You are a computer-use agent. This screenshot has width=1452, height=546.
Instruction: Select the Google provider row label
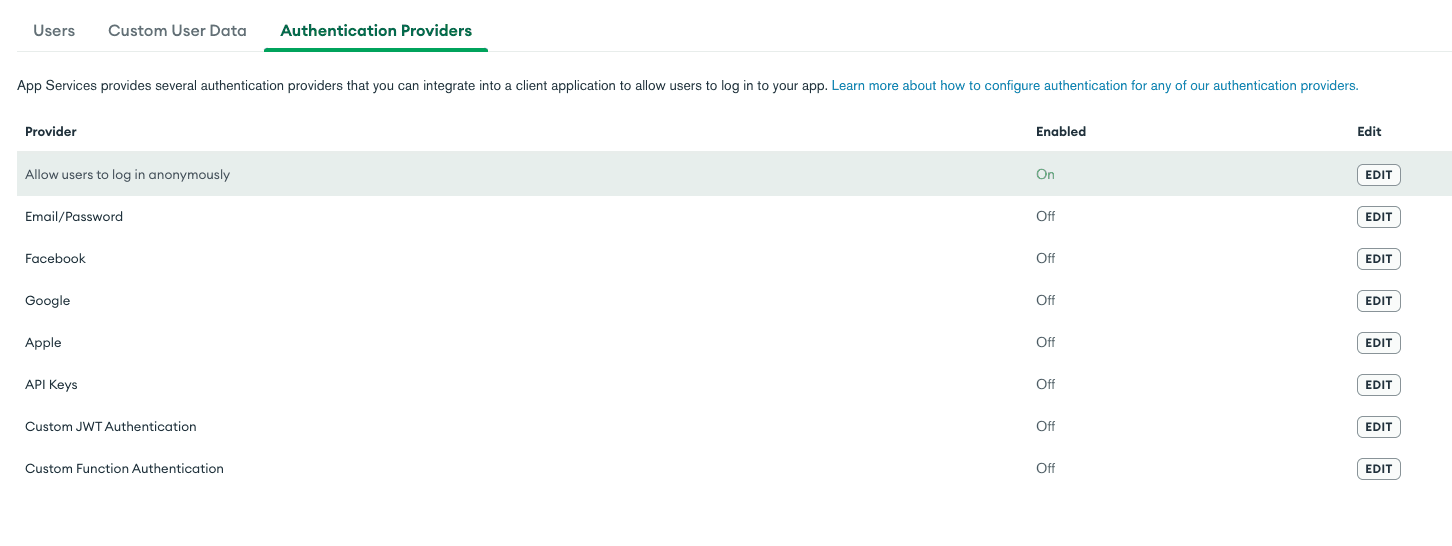pyautogui.click(x=47, y=301)
